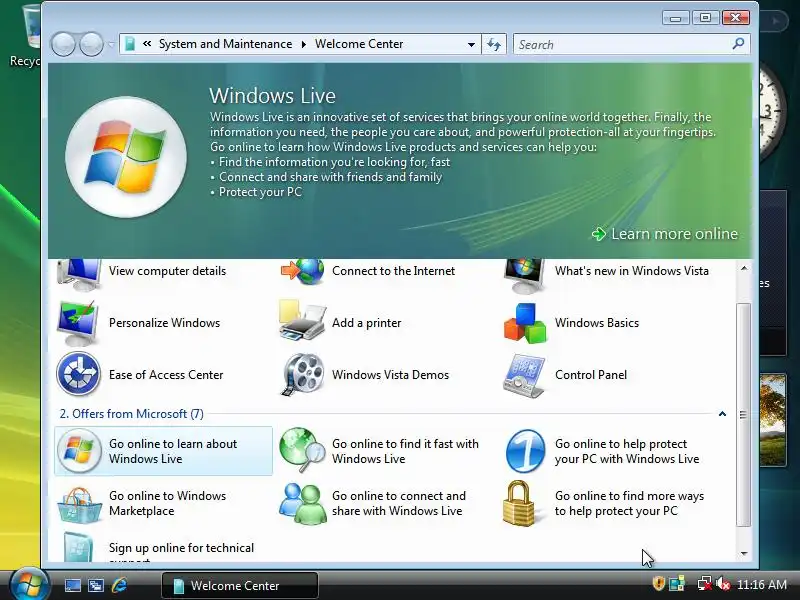This screenshot has height=600, width=800.
Task: Open the Control Panel icon
Action: tap(524, 376)
